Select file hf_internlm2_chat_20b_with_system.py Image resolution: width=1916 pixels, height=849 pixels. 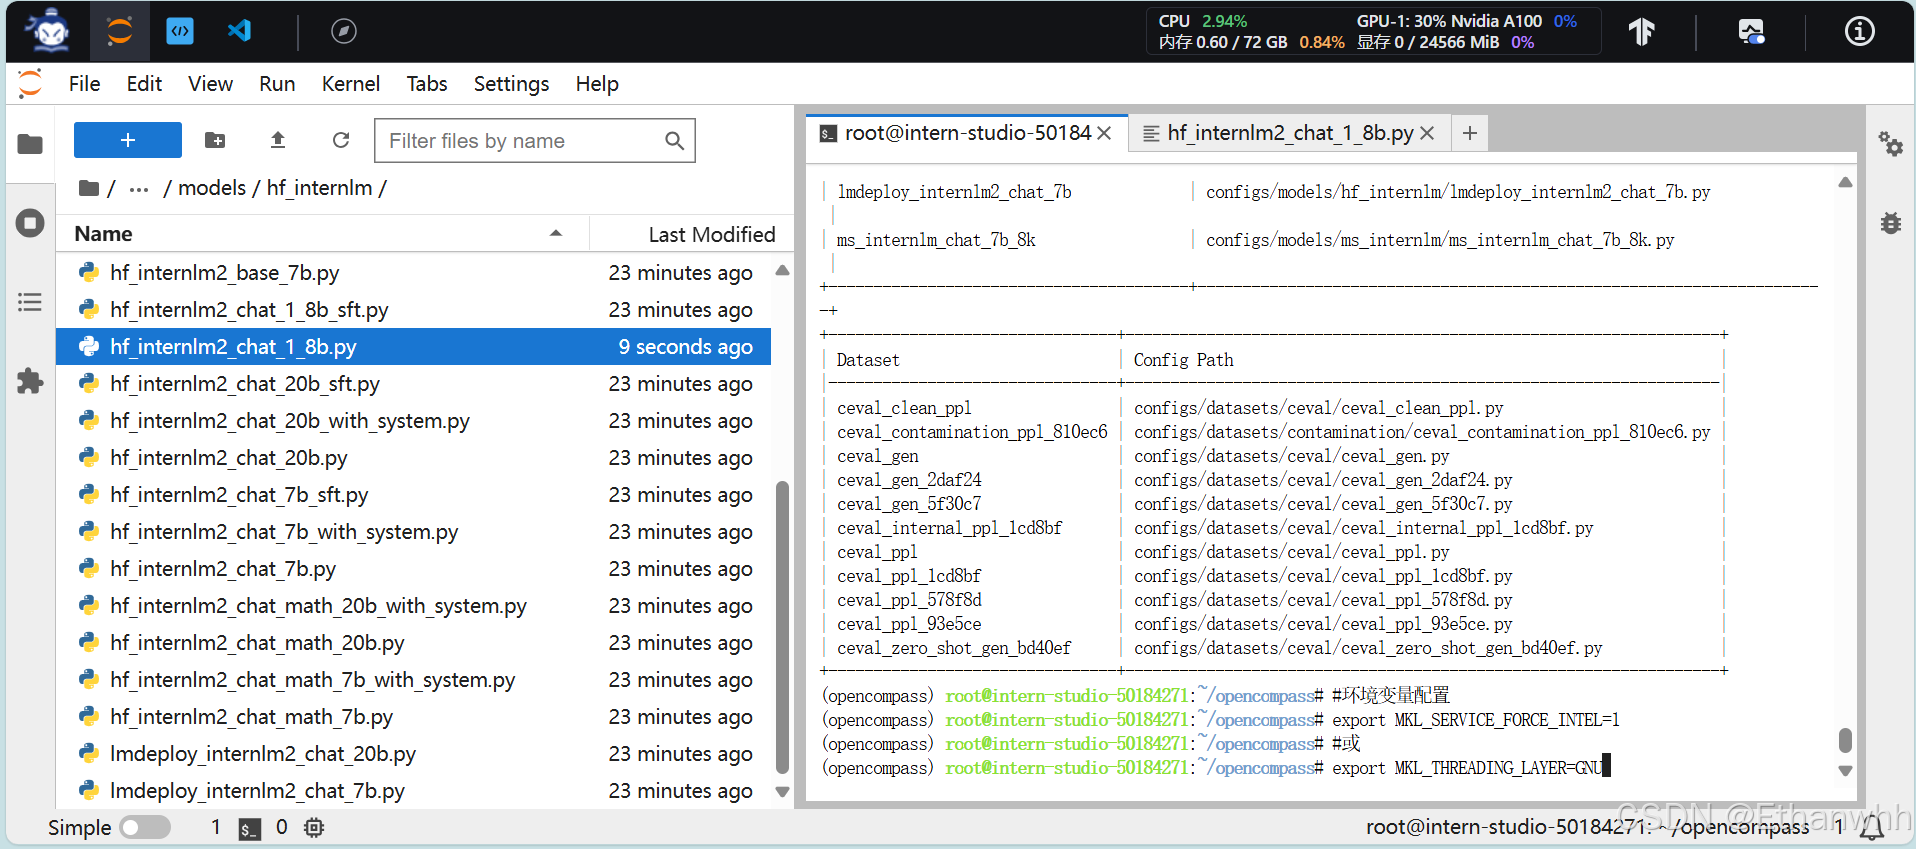(413, 421)
